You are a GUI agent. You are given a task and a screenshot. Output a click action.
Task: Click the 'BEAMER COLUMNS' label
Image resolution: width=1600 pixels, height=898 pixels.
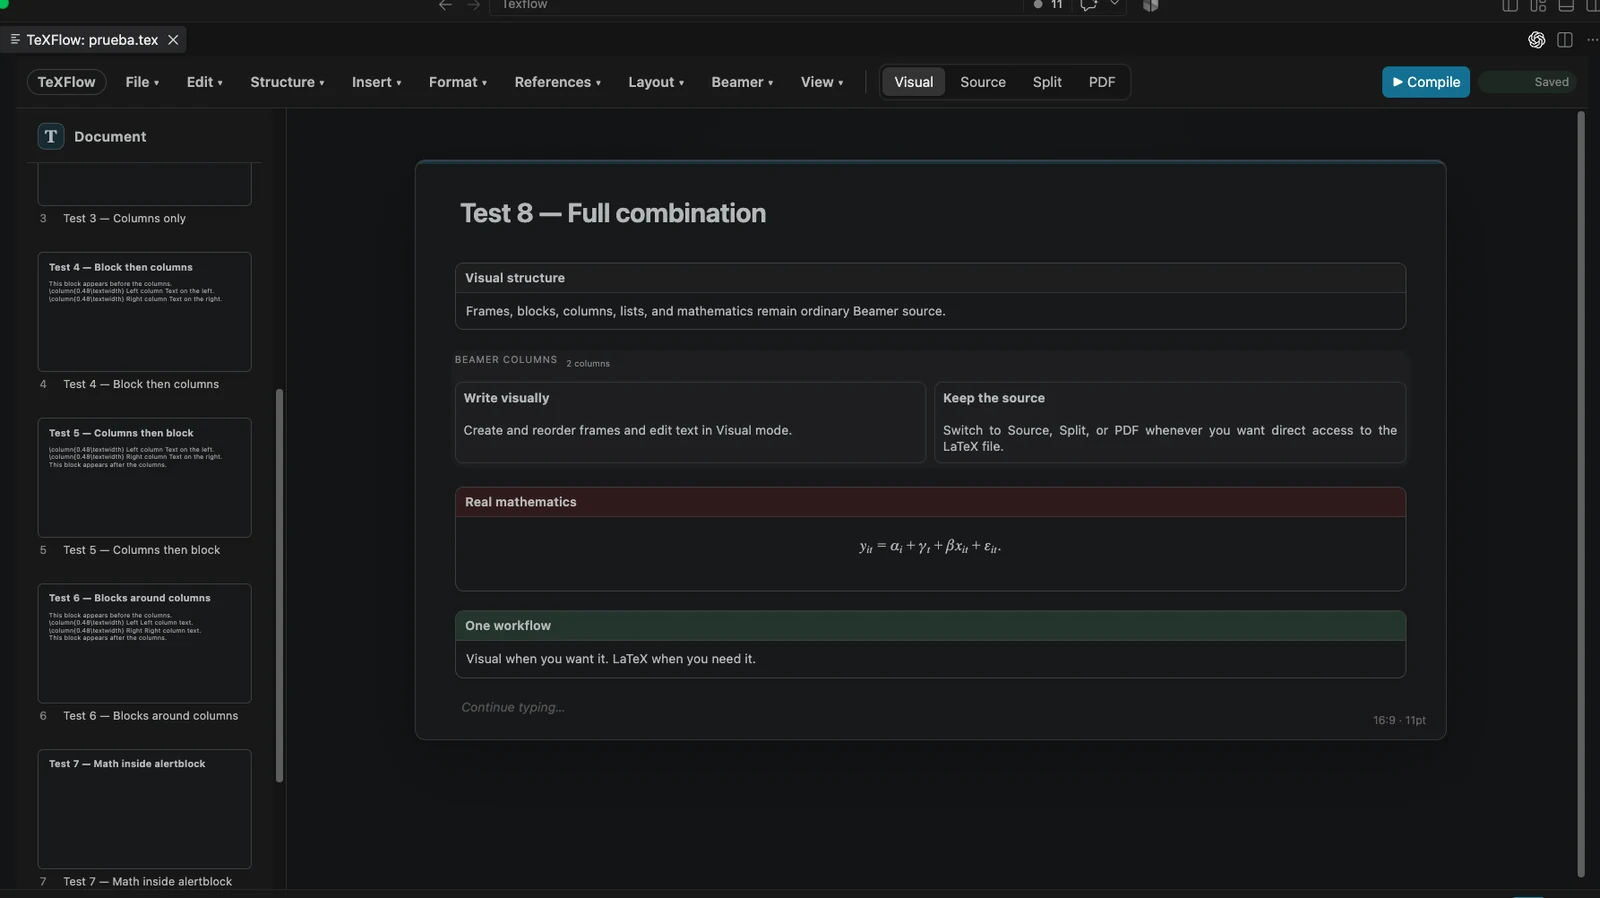tap(506, 360)
